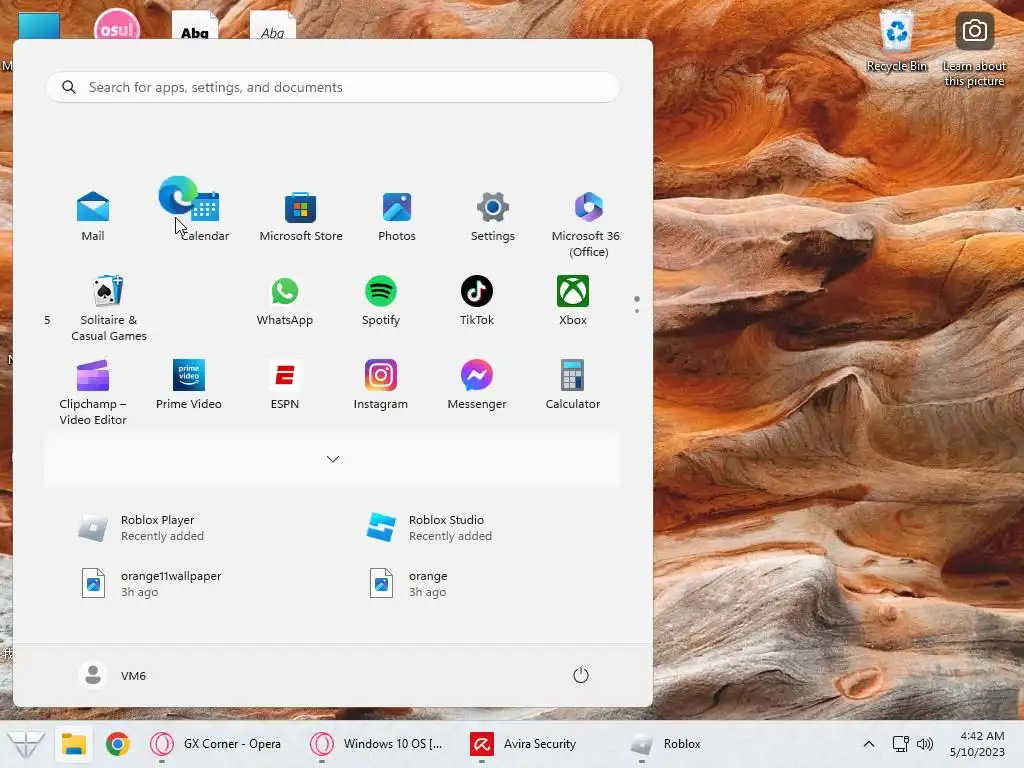
Task: Open Solitaire & Casual Games
Action: (108, 308)
